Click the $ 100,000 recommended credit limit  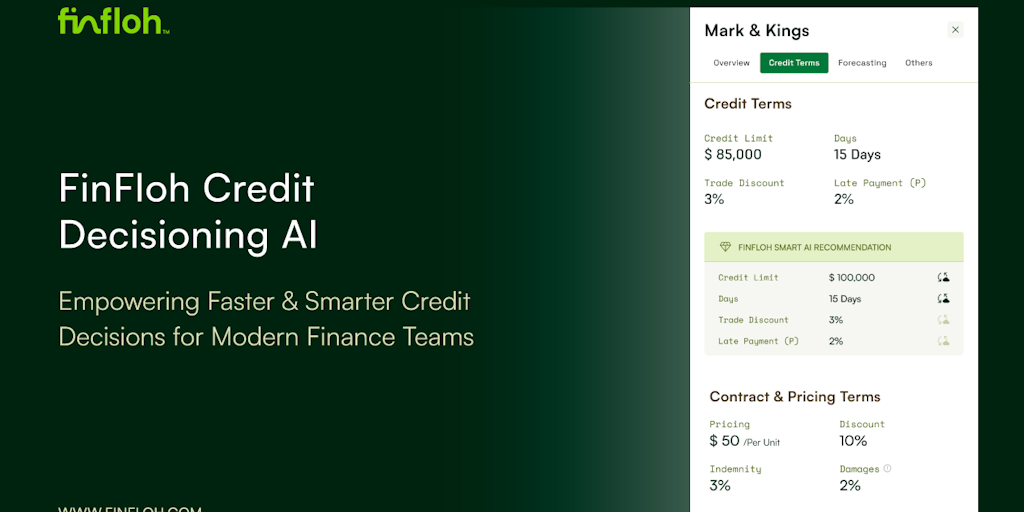pyautogui.click(x=851, y=277)
